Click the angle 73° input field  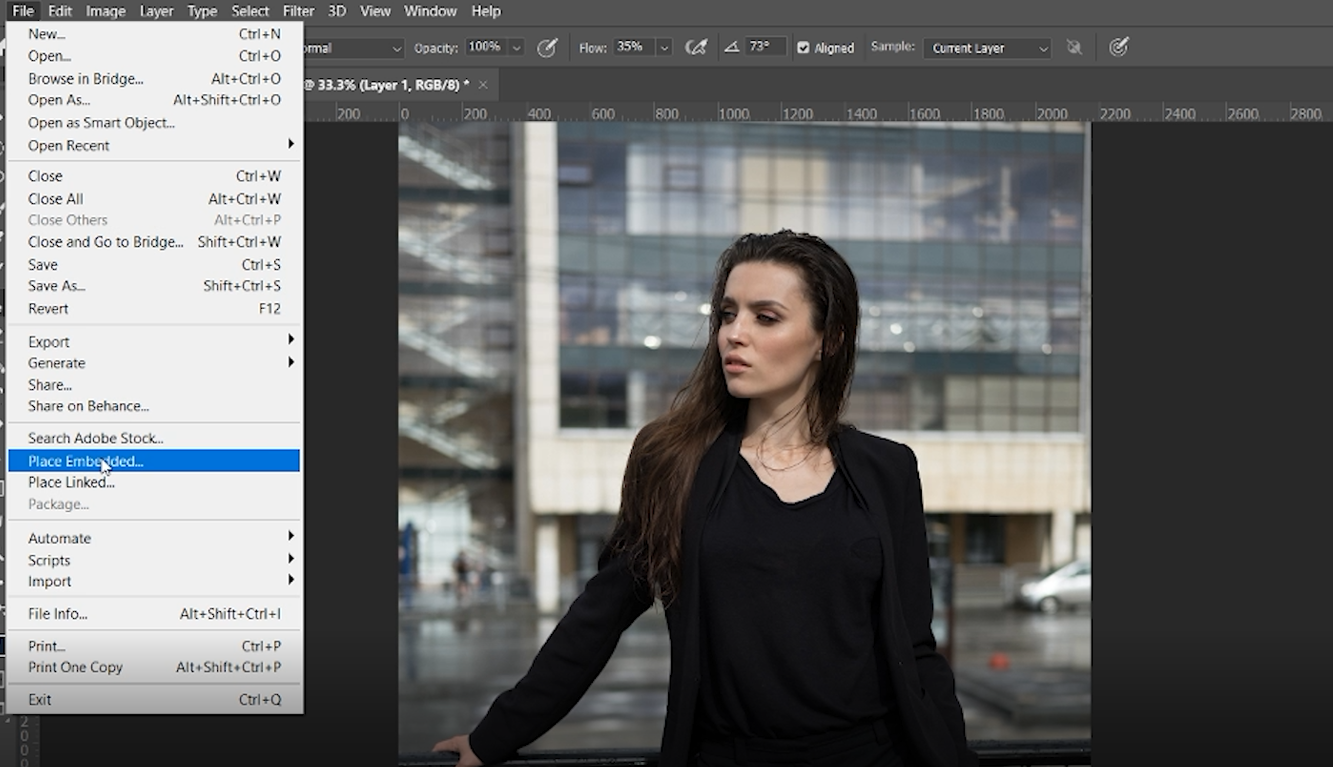tap(765, 47)
